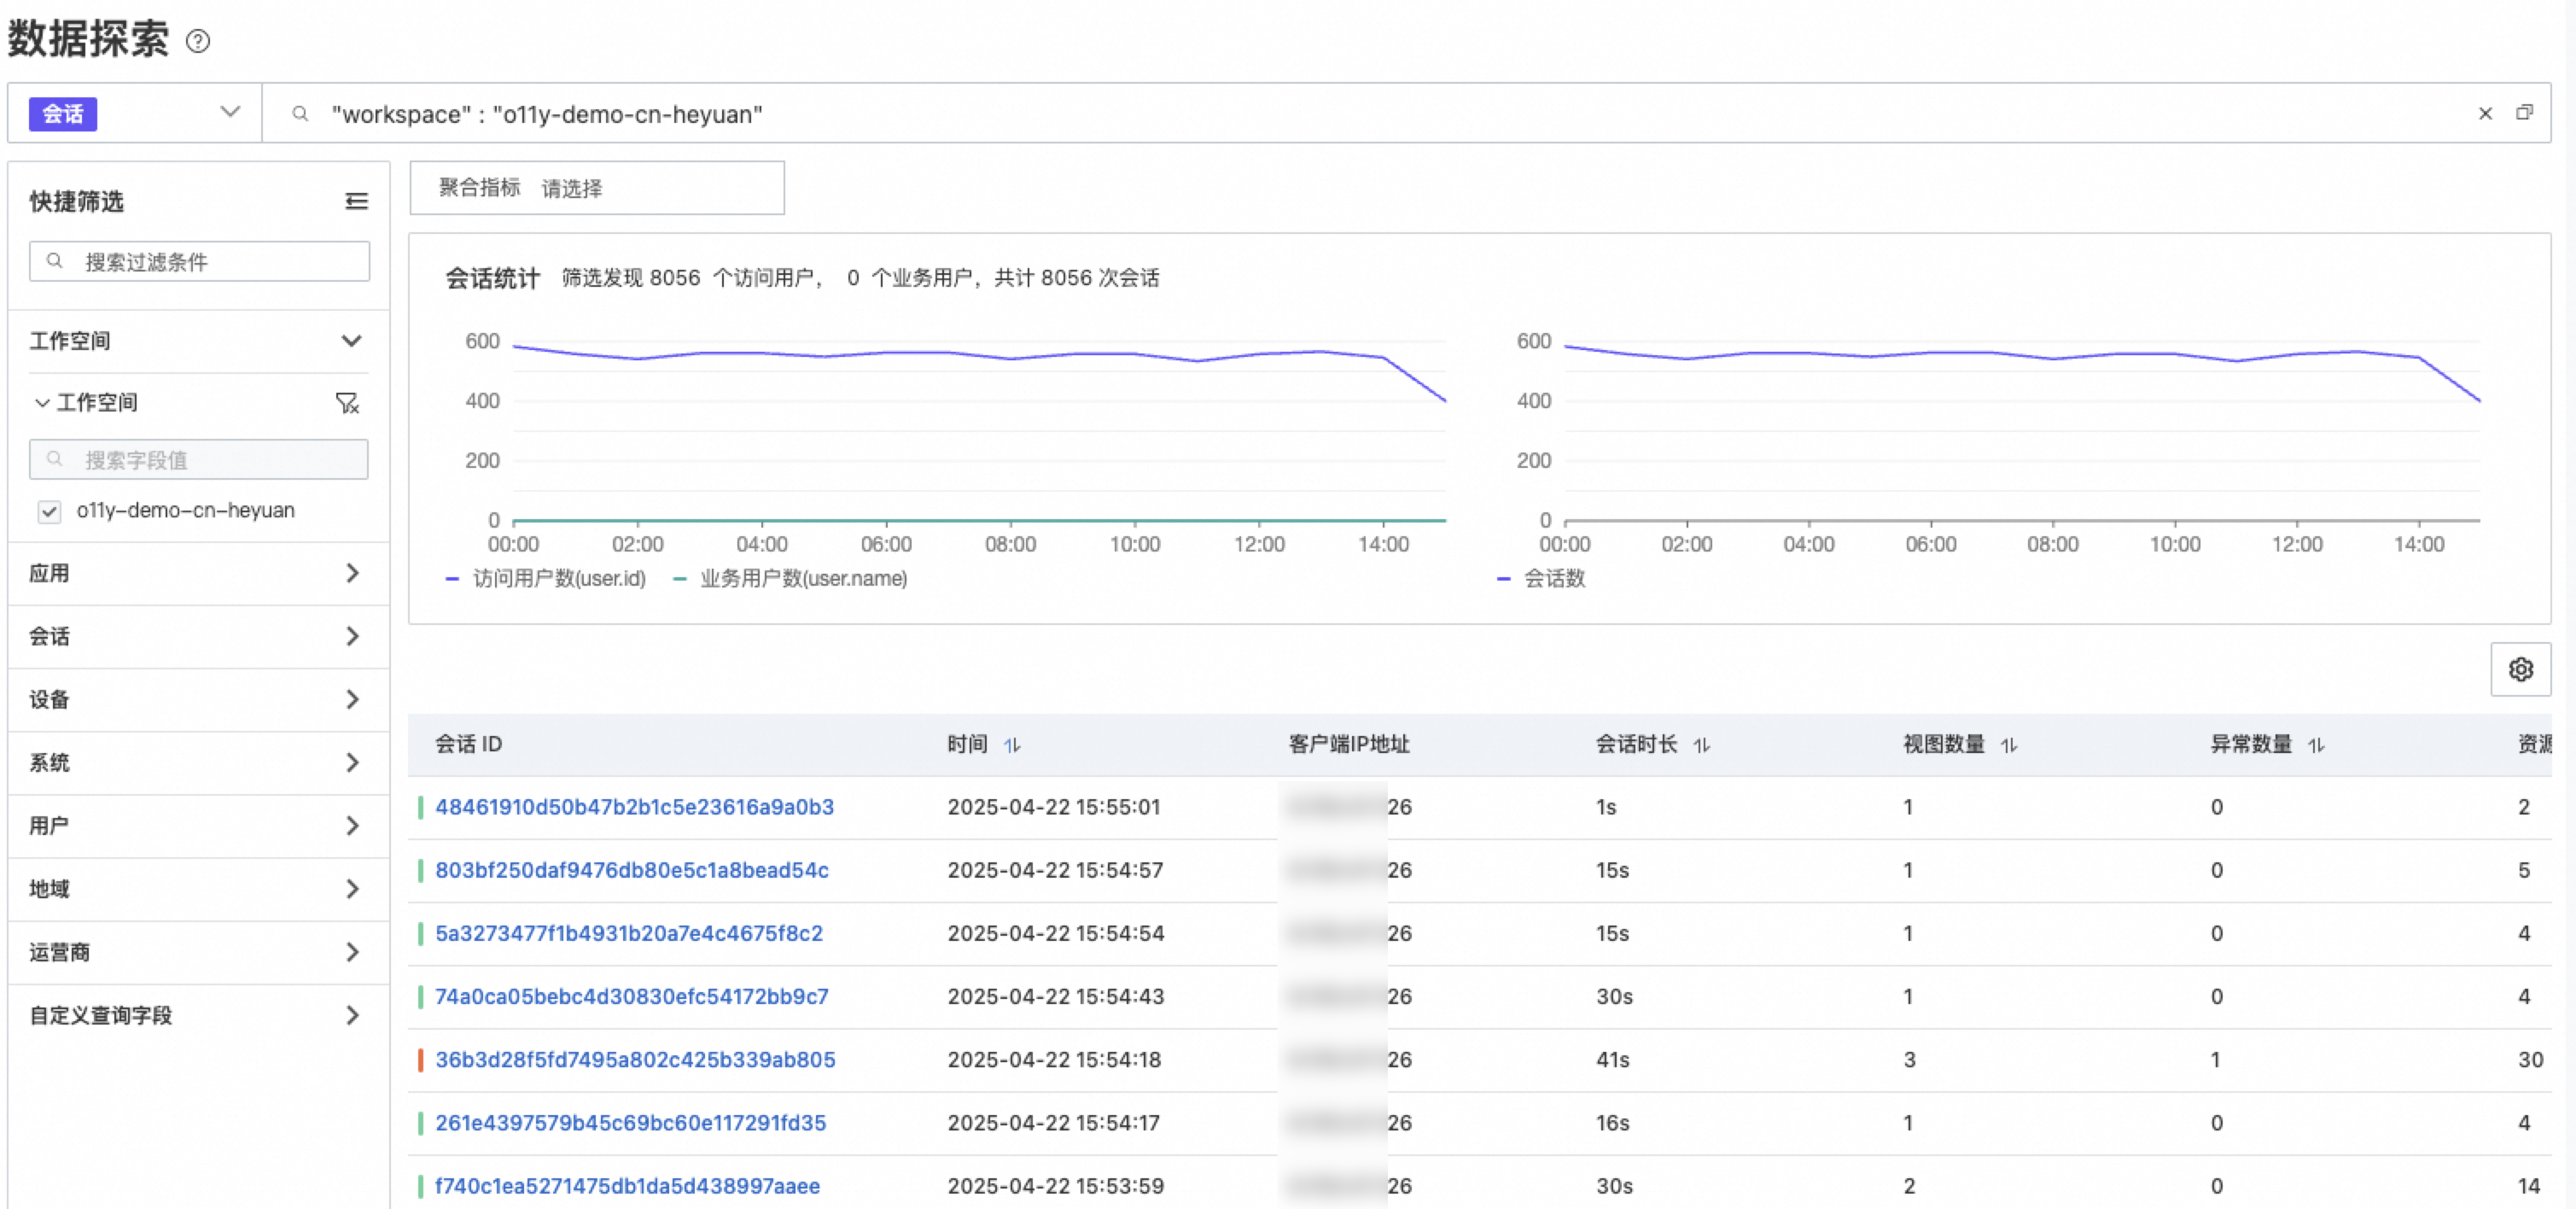Expand the 系统 filter section
Image resolution: width=2576 pixels, height=1209 pixels.
tap(352, 762)
